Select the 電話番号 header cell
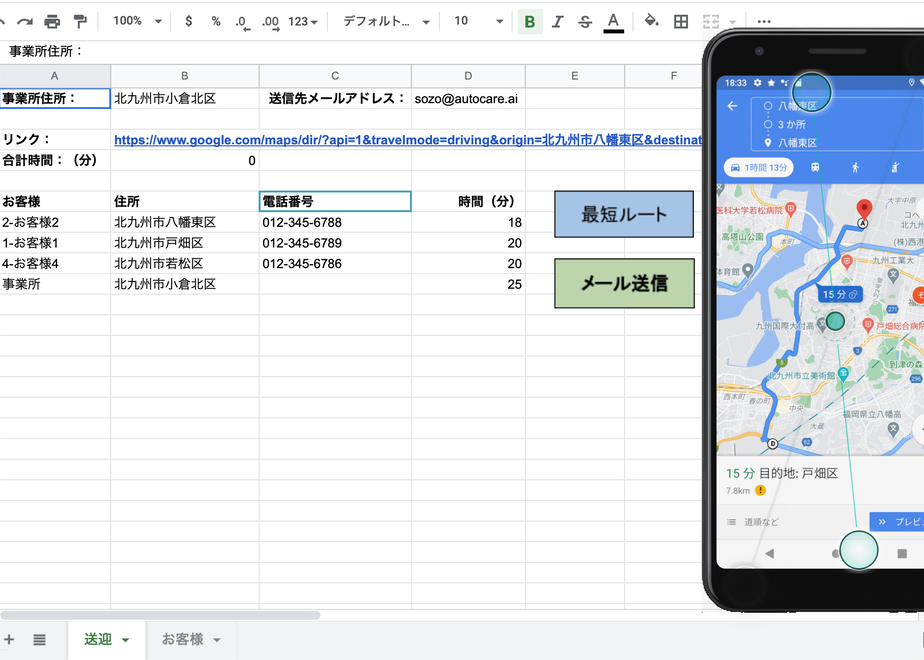924x660 pixels. [x=335, y=202]
